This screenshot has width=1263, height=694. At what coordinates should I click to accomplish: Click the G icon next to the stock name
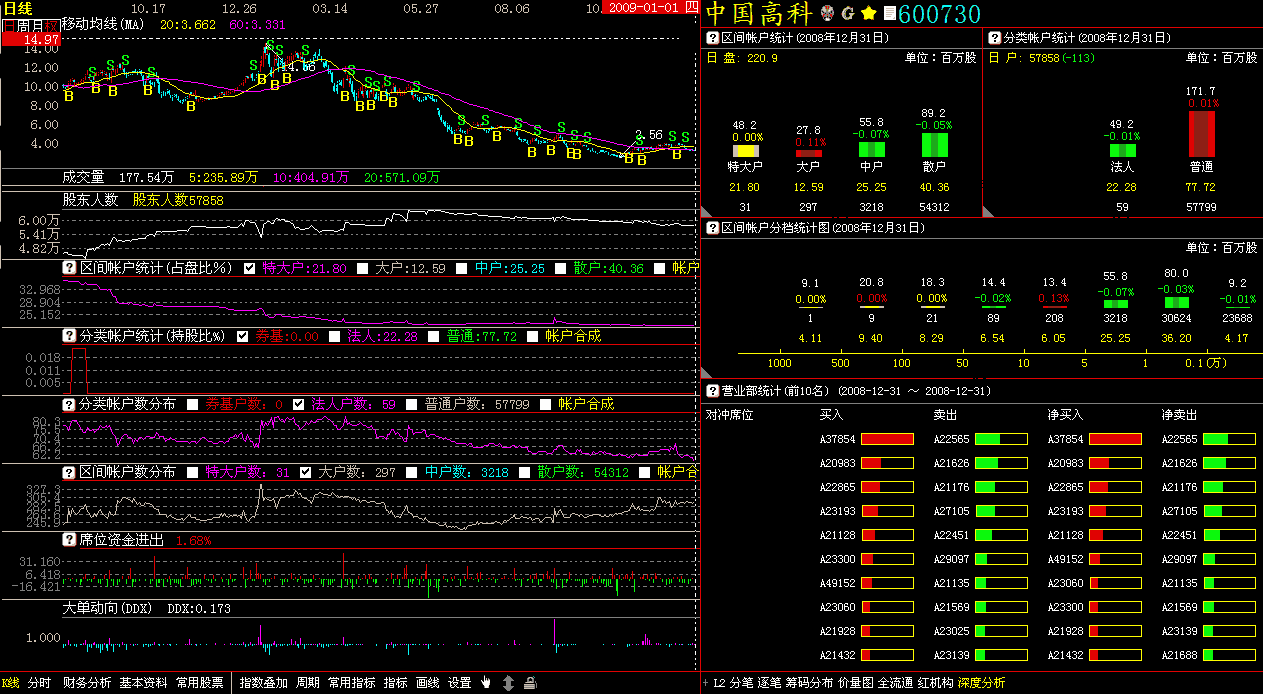[x=848, y=13]
